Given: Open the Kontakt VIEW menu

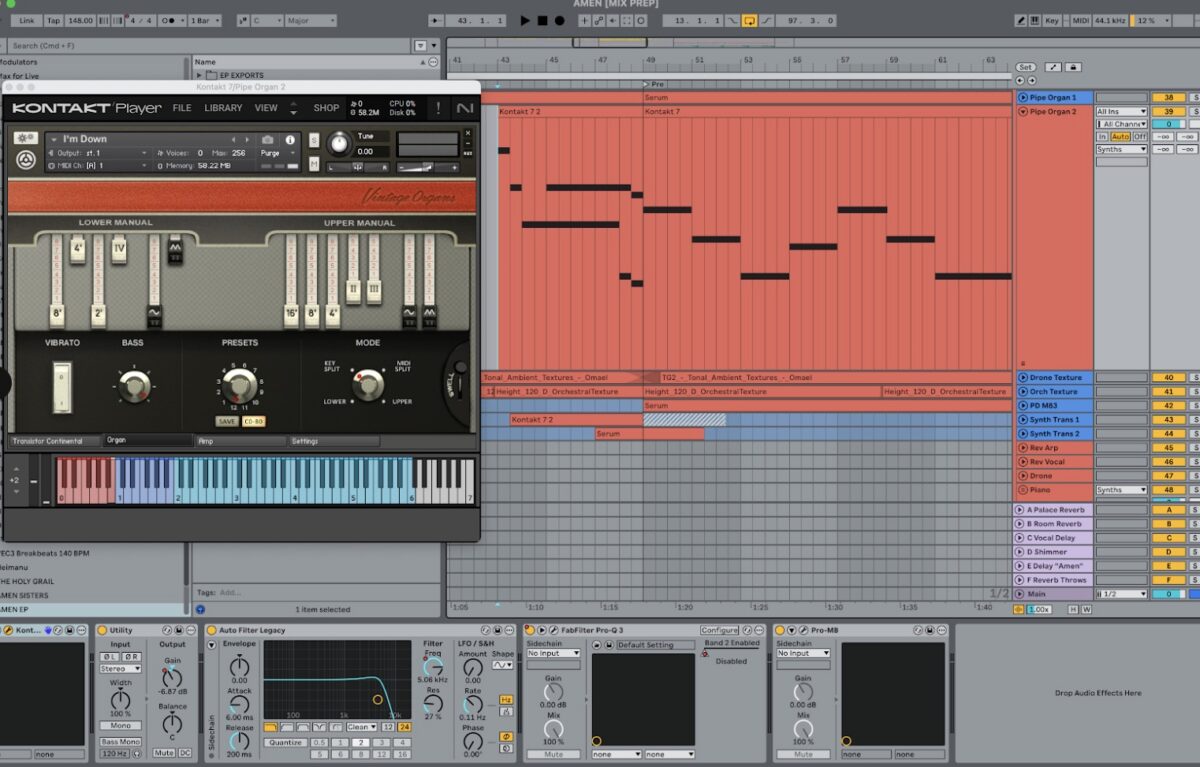Looking at the screenshot, I should (266, 108).
